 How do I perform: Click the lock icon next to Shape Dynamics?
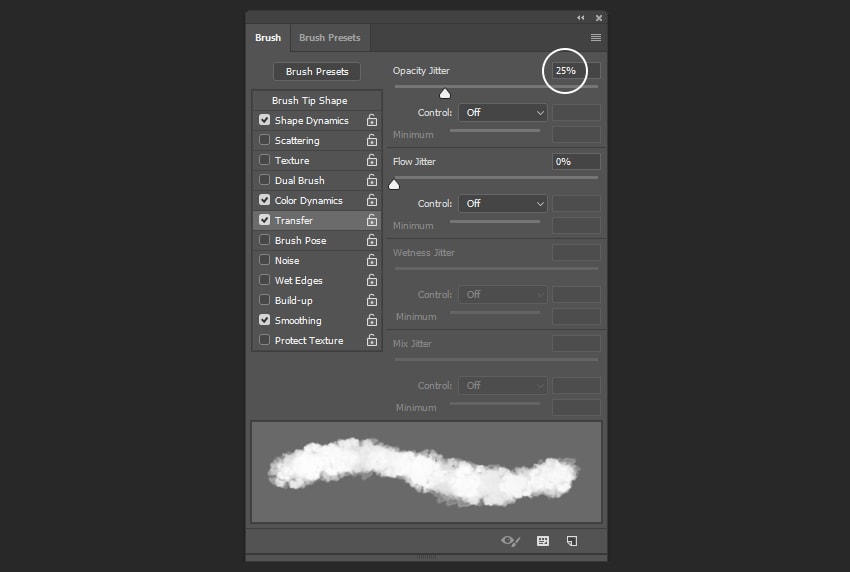coord(372,120)
